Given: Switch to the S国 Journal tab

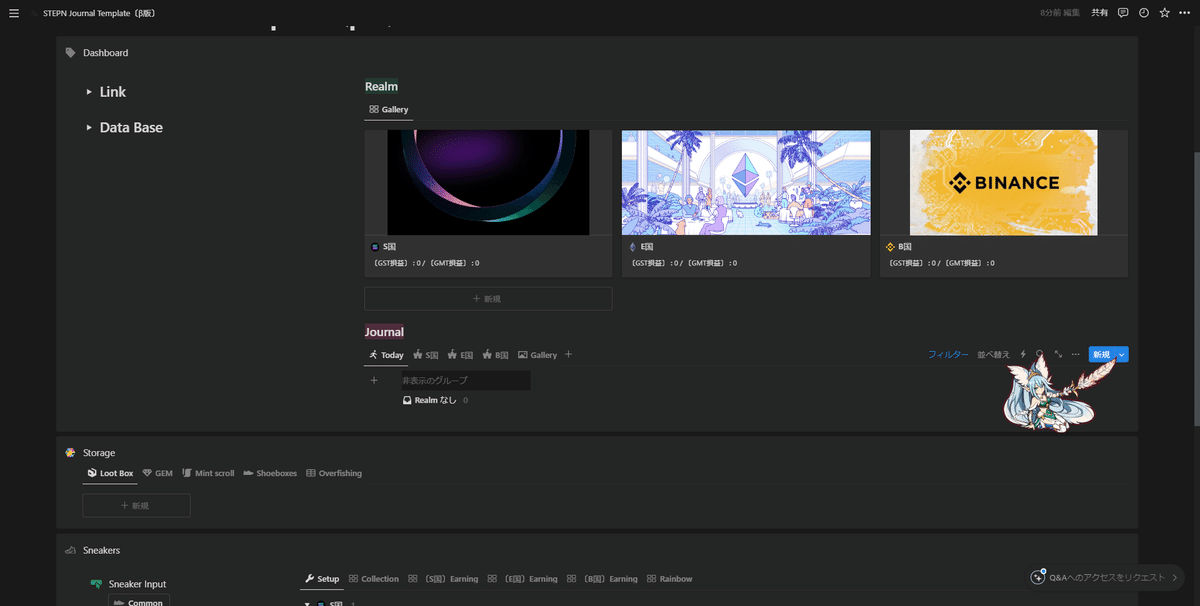Looking at the screenshot, I should [426, 355].
